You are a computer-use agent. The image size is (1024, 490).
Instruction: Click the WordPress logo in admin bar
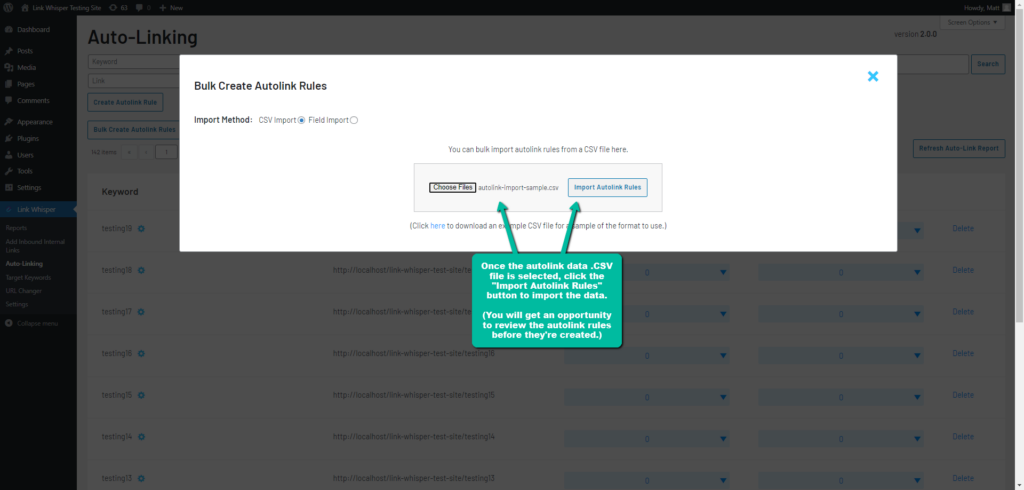(x=8, y=8)
